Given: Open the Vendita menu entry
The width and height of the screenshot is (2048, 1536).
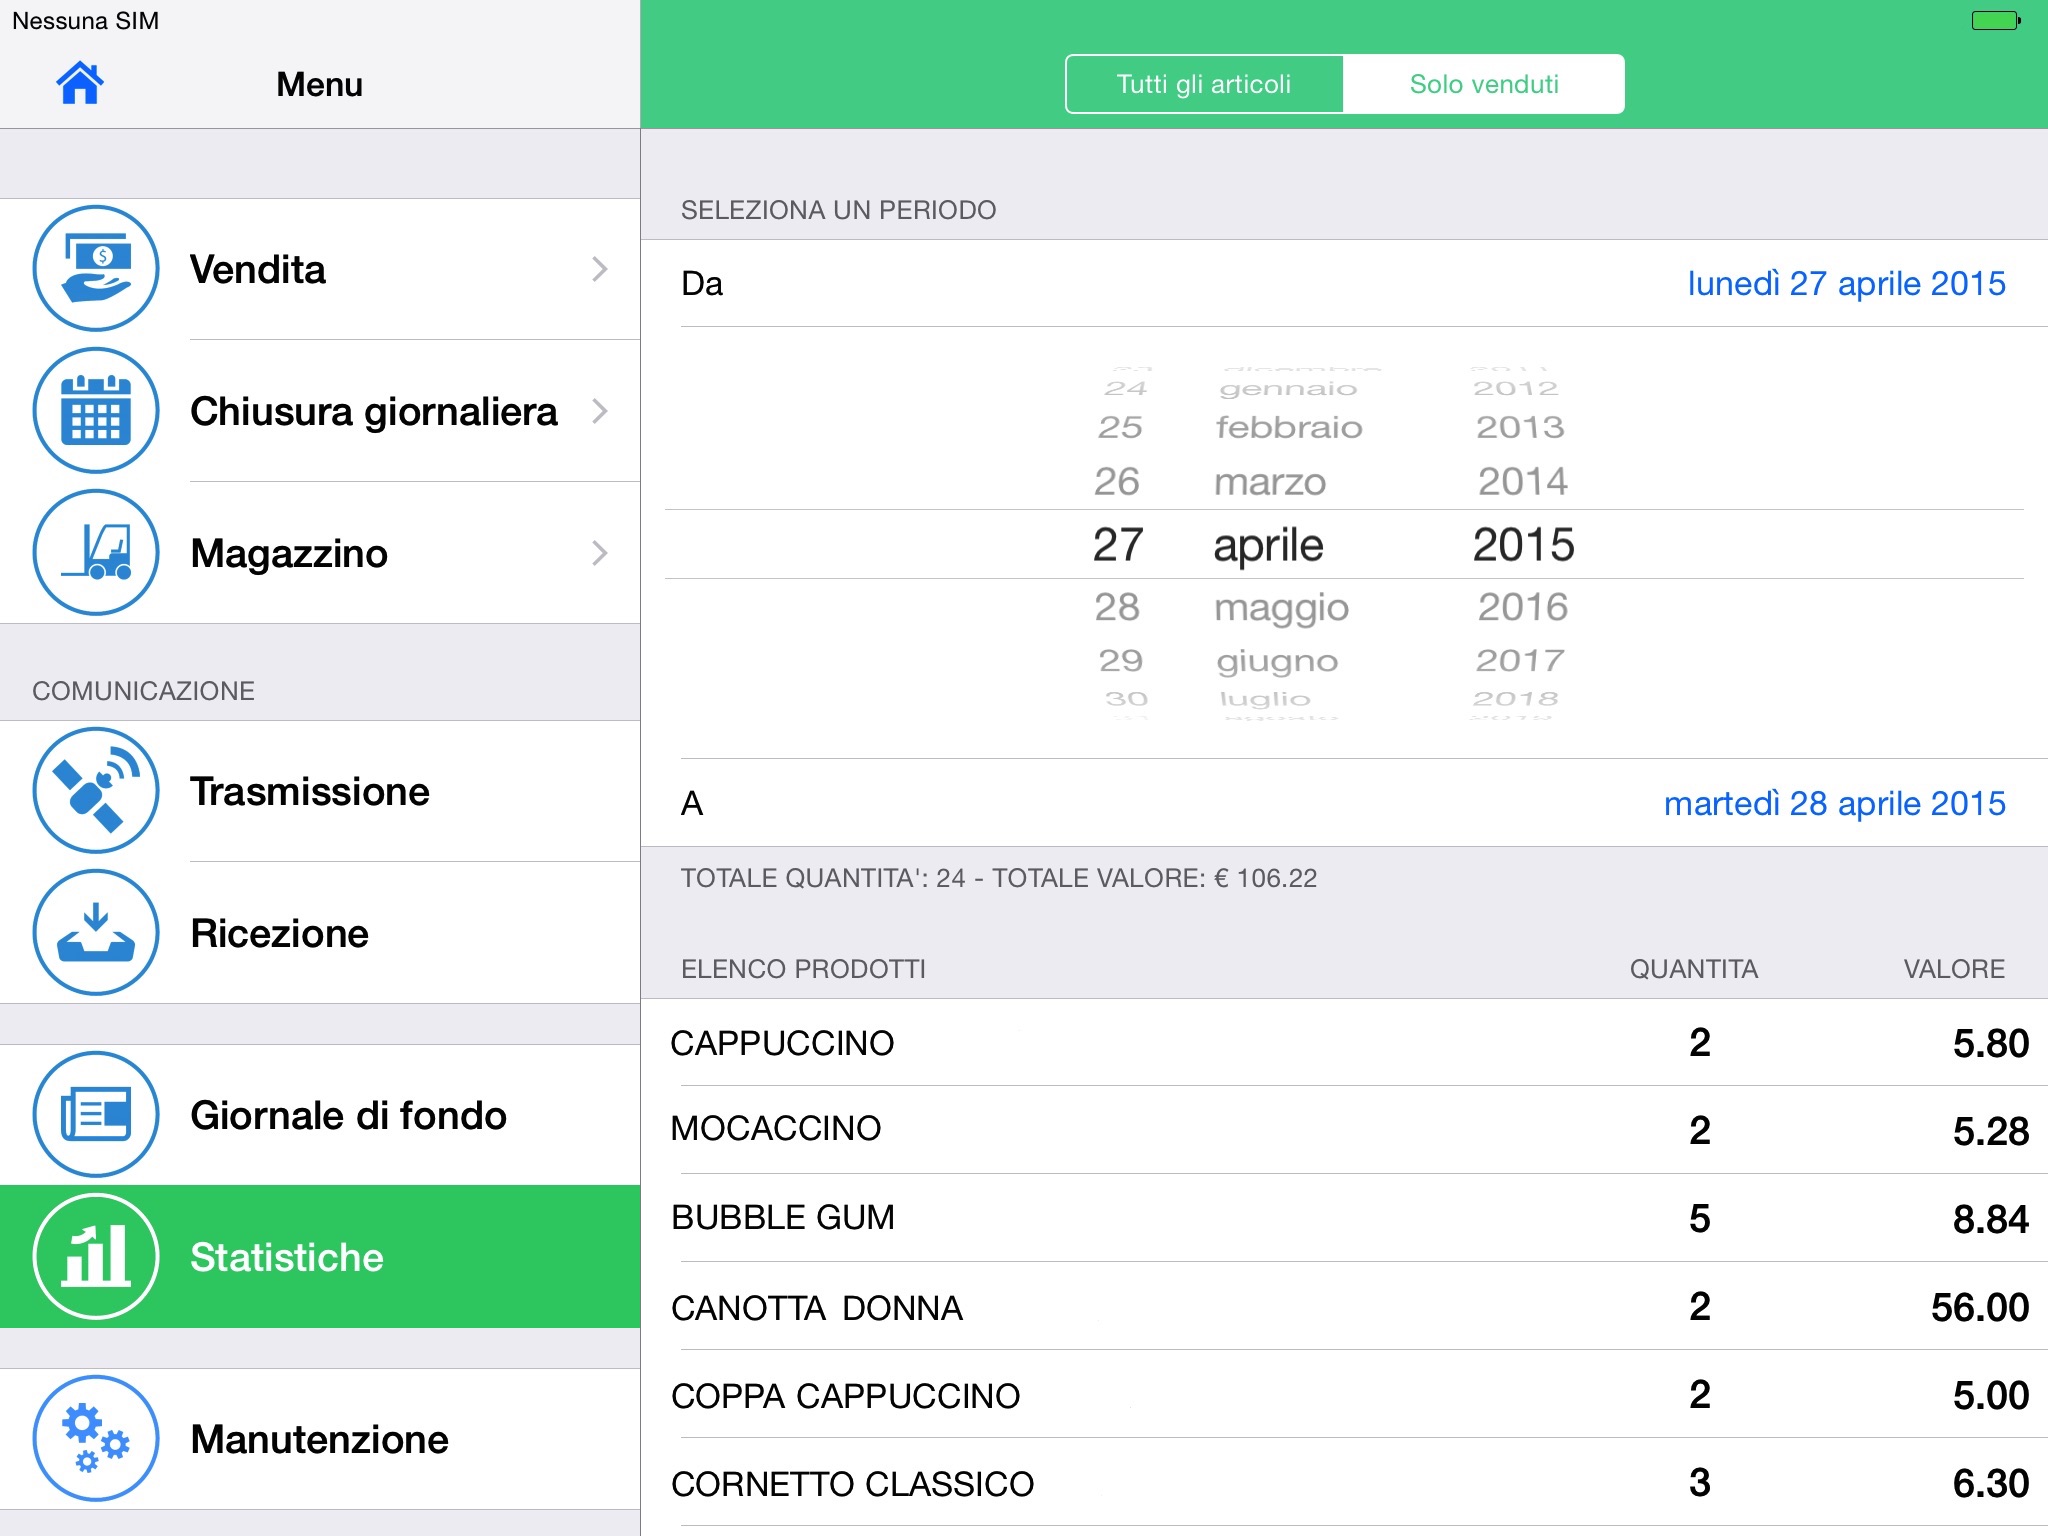Looking at the screenshot, I should point(320,269).
